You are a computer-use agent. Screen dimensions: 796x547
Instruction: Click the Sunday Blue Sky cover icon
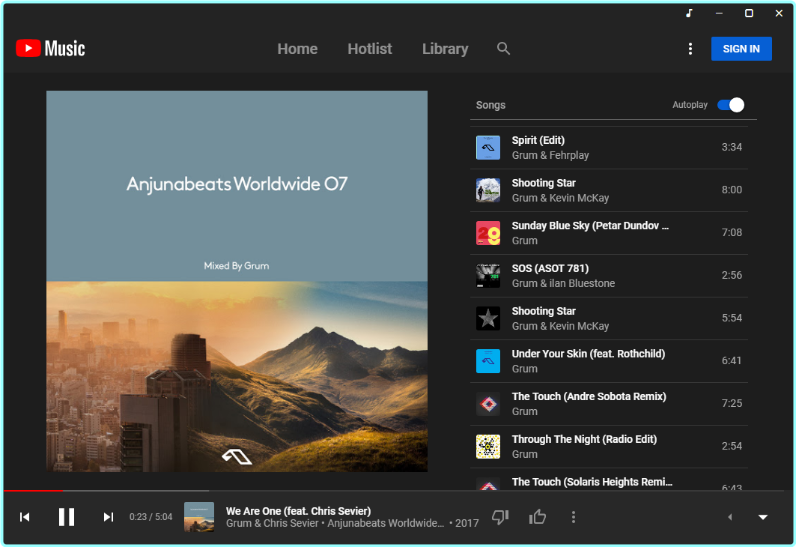point(488,233)
